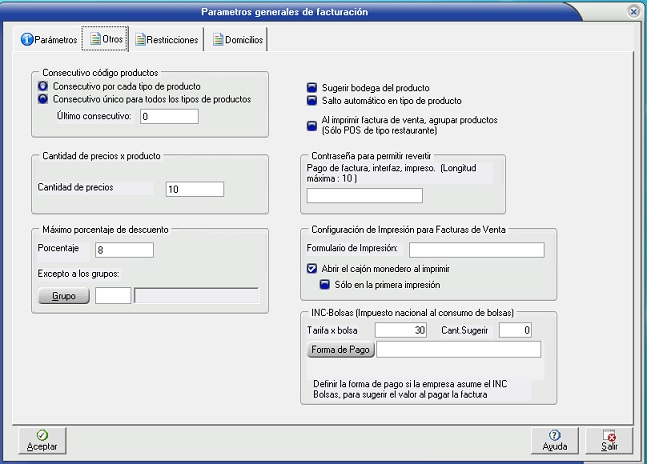Image resolution: width=647 pixels, height=464 pixels.
Task: Open the Restricciones tab
Action: click(166, 39)
